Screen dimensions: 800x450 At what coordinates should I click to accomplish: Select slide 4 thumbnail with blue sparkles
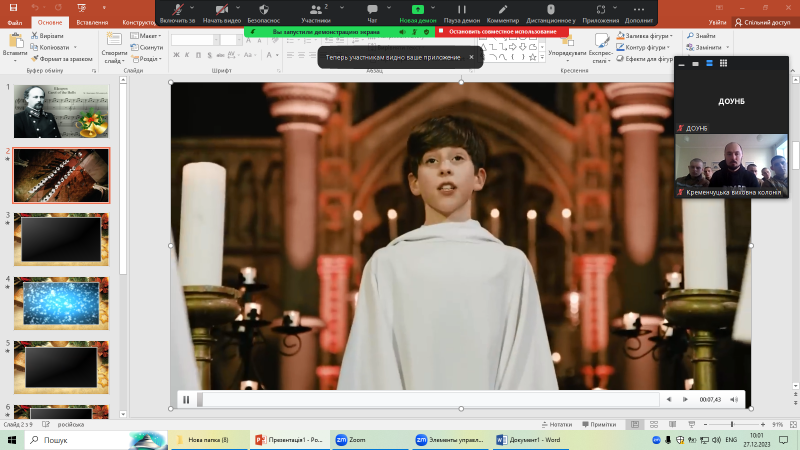(61, 303)
